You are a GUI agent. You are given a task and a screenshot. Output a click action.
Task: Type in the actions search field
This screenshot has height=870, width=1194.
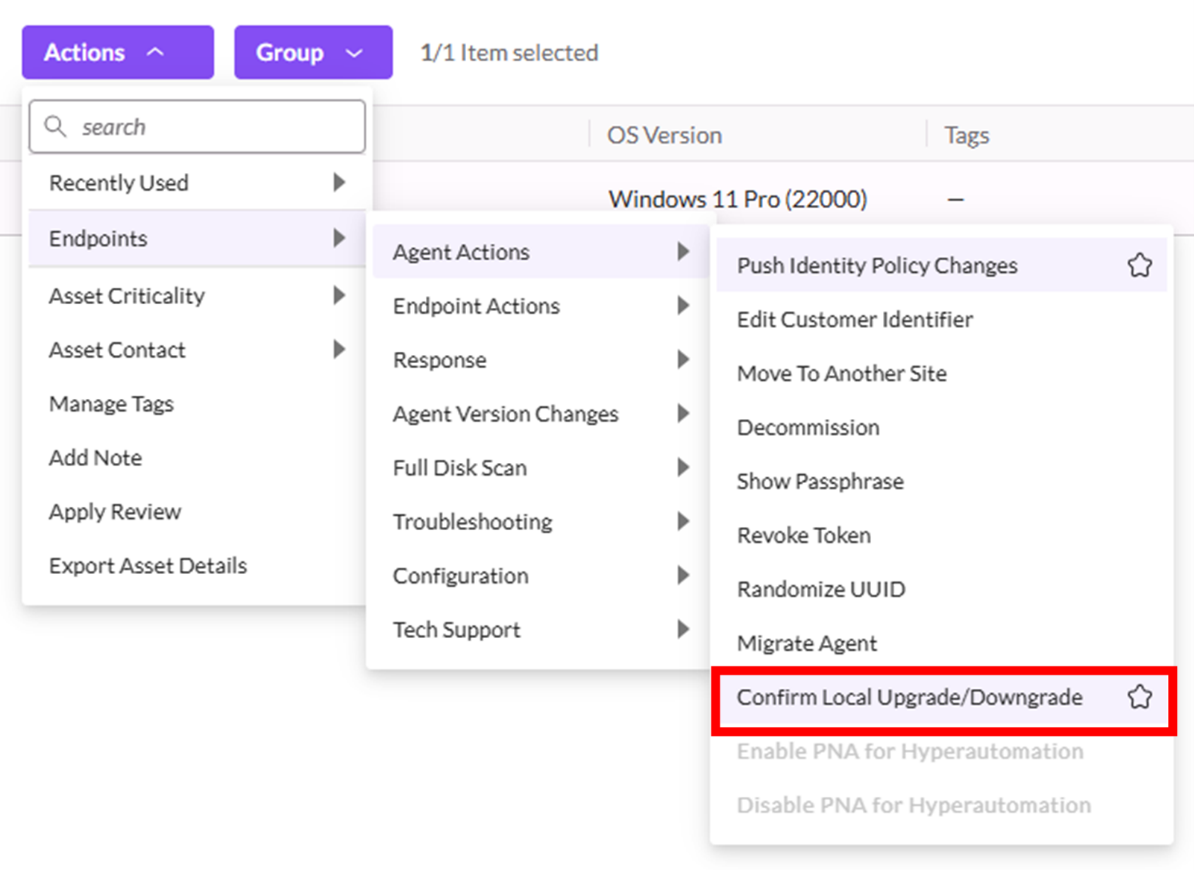coord(215,127)
